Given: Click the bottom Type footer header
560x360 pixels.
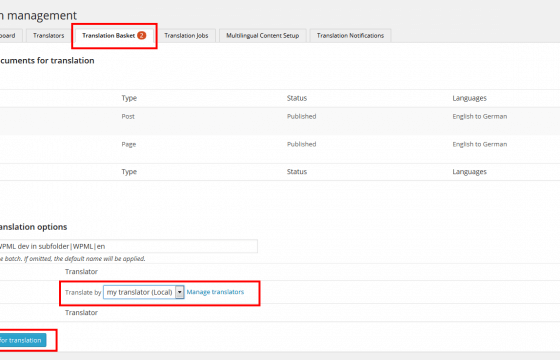Looking at the screenshot, I should tap(129, 172).
